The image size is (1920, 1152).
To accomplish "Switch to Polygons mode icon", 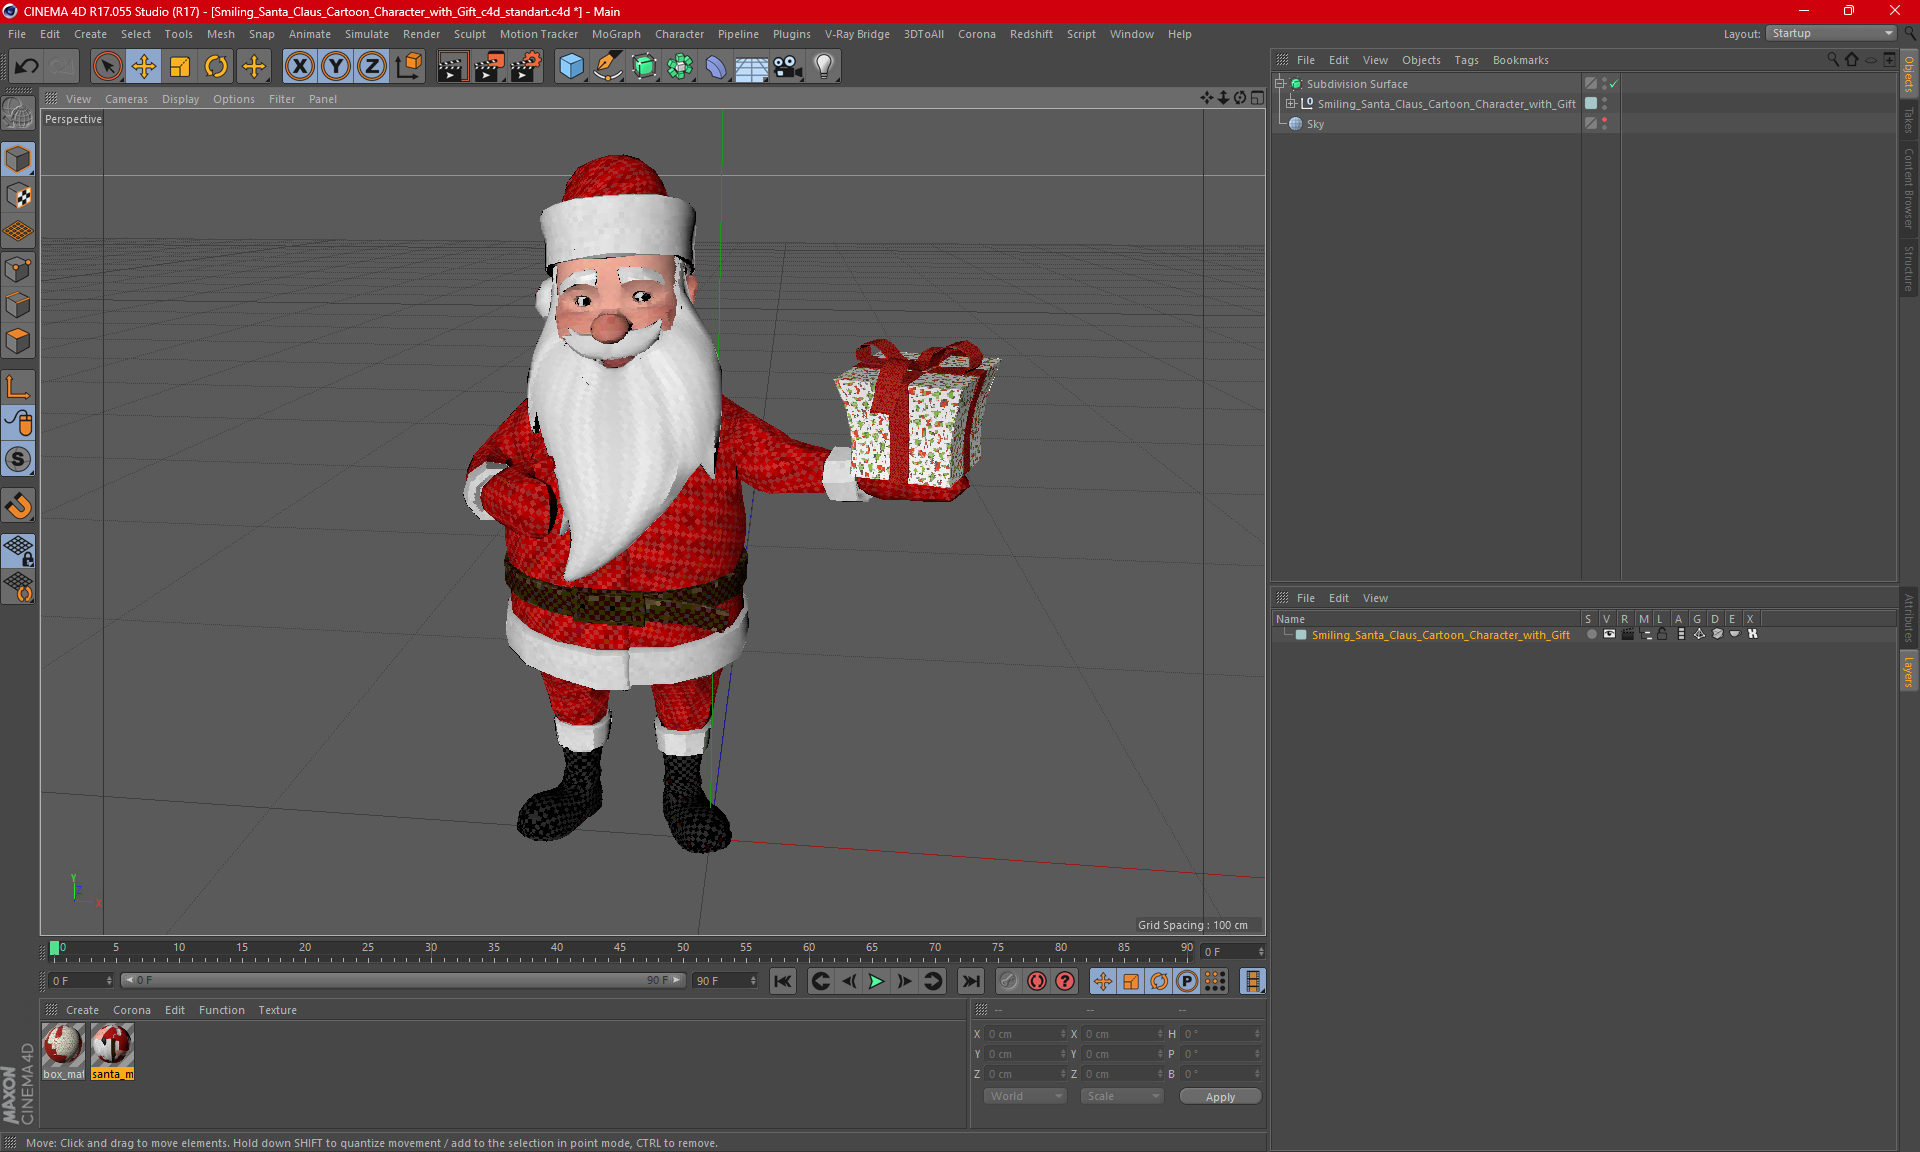I will [18, 341].
